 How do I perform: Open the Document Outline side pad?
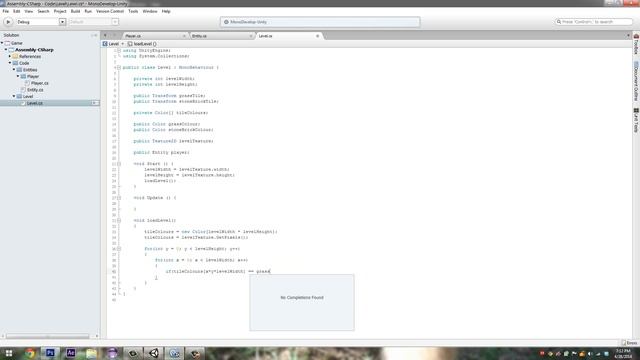tap(636, 82)
